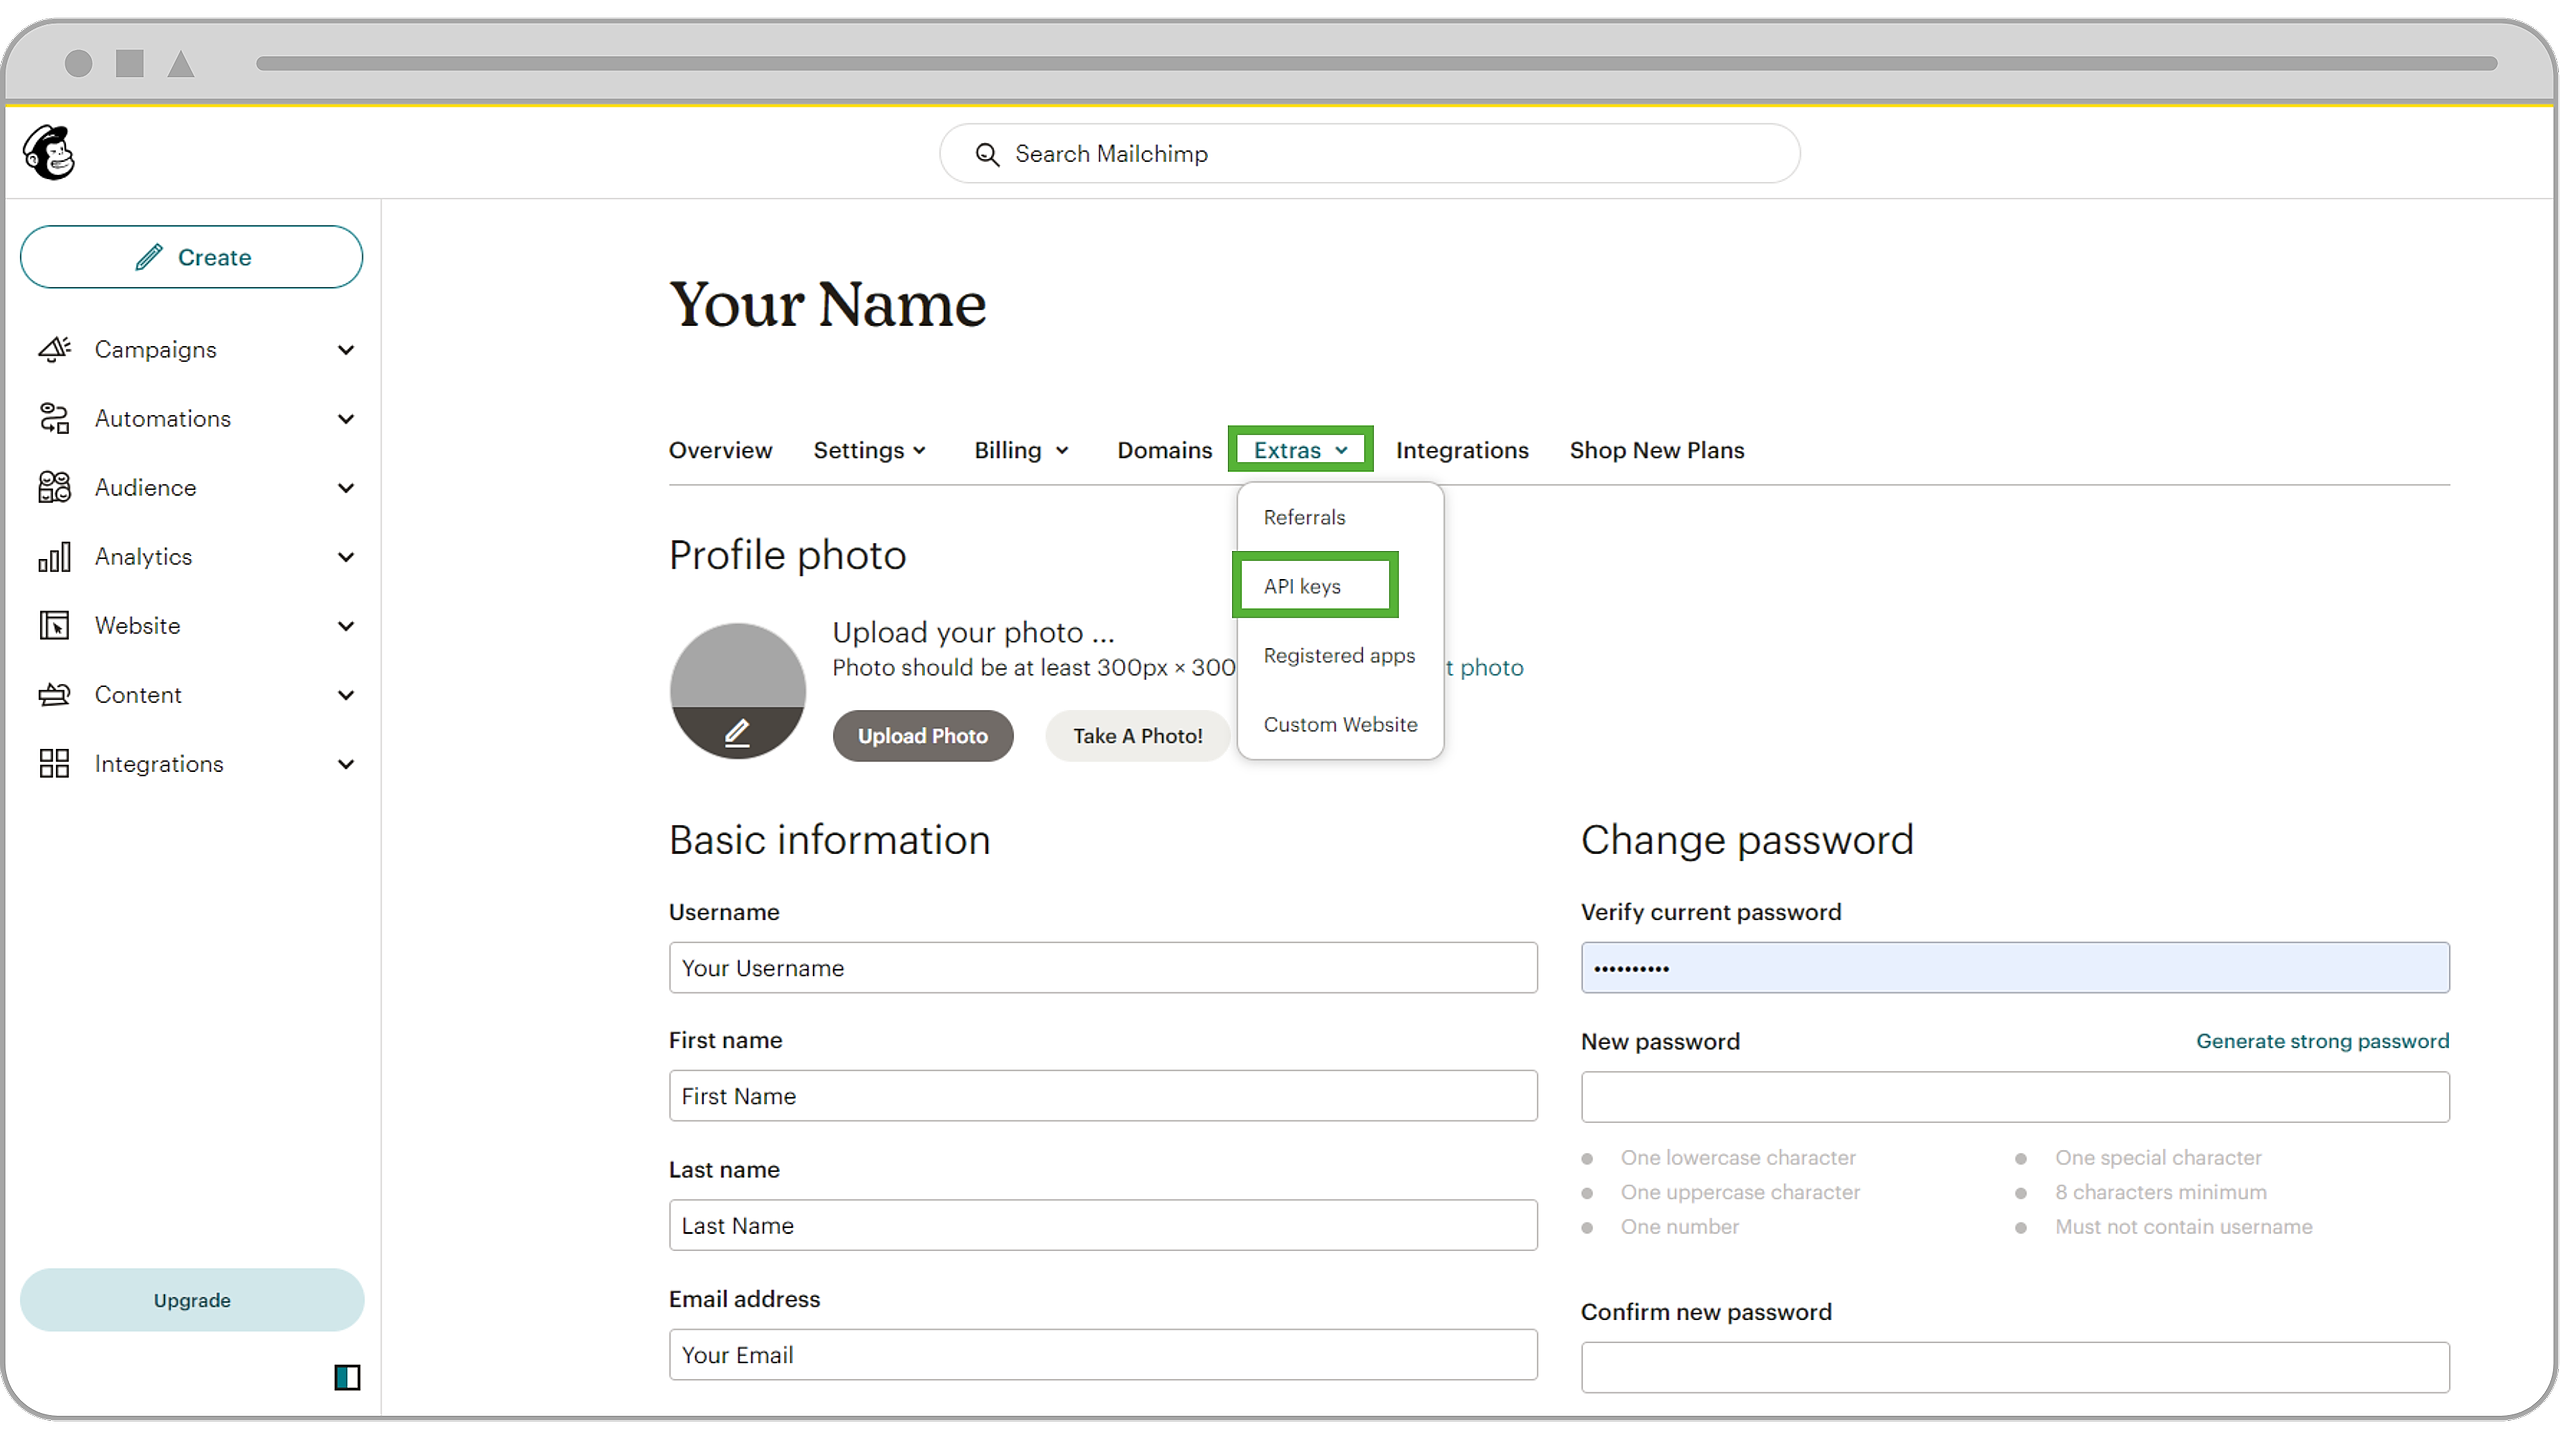Expand the Audience sidebar section
This screenshot has height=1440, width=2560.
346,488
